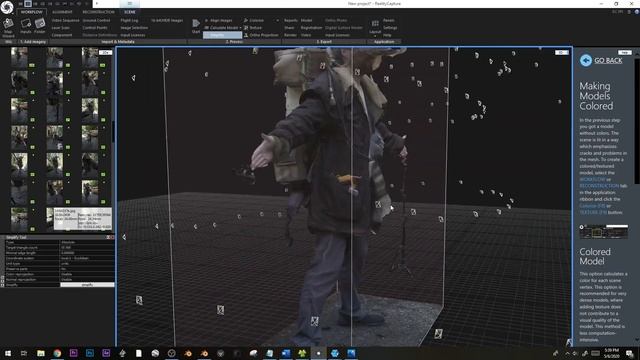The width and height of the screenshot is (640, 360).
Task: Open the Calculate Model dropdown arrow
Action: tap(240, 28)
